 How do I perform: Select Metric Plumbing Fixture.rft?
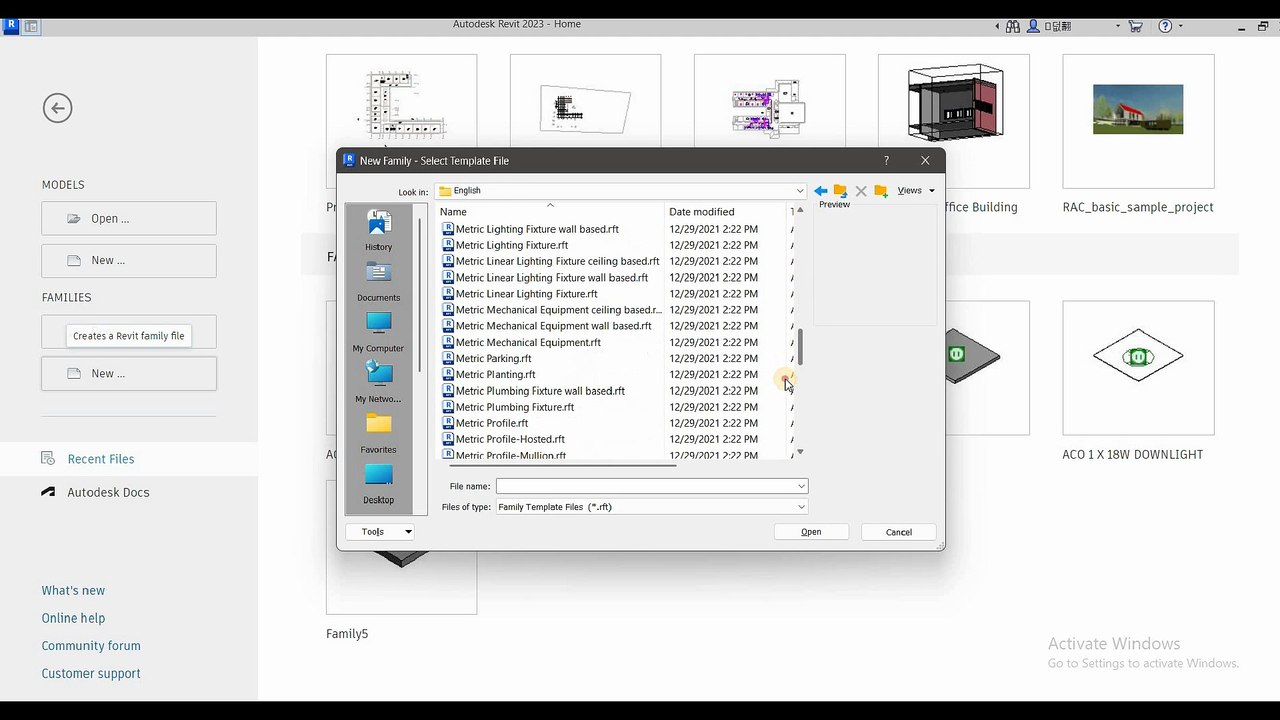(515, 407)
